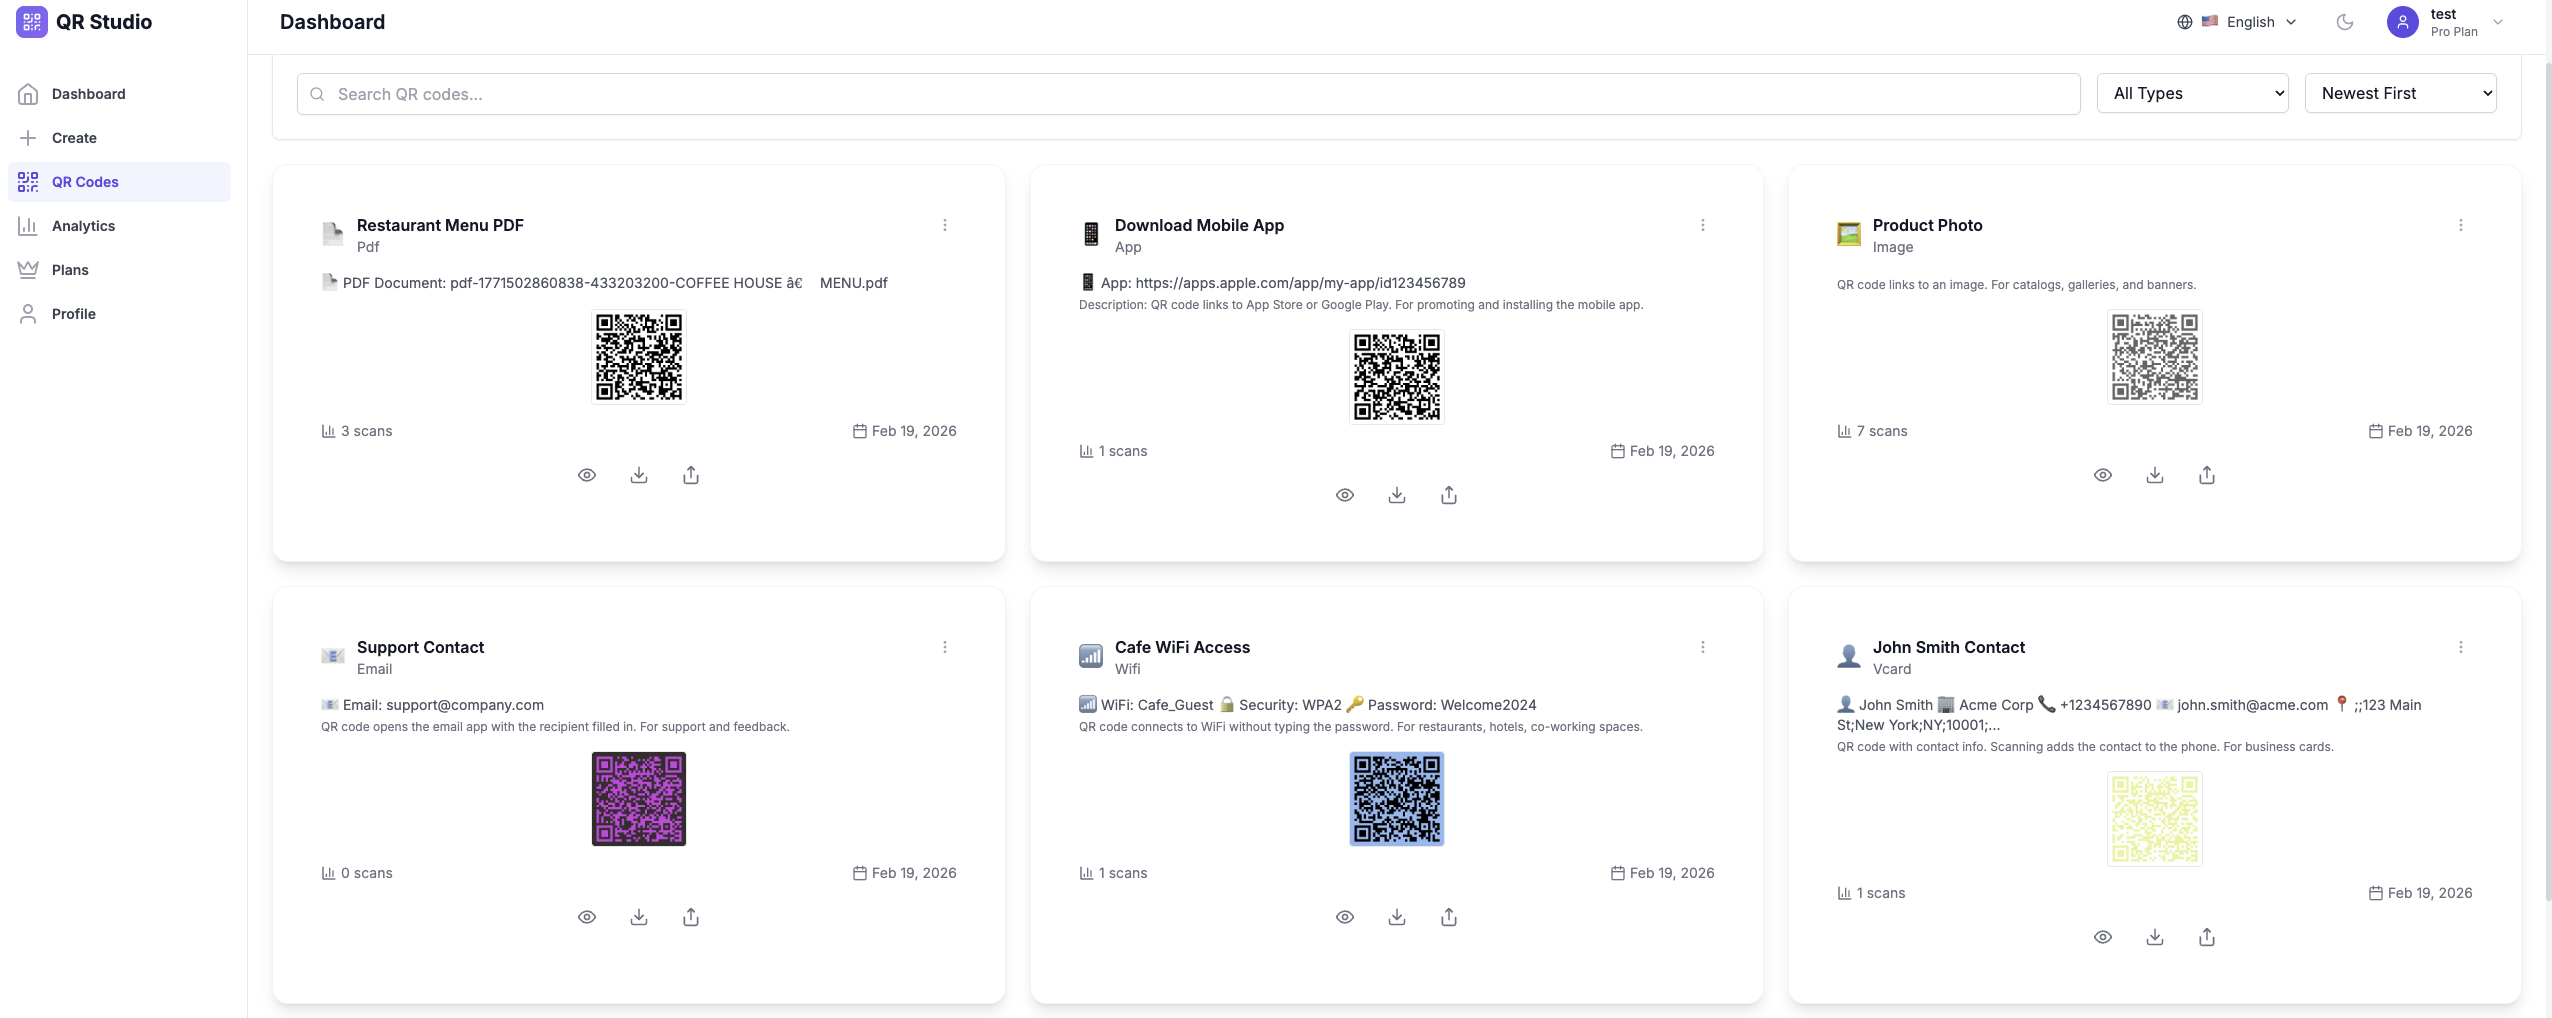Screen dimensions: 2552x1018
Task: Share John Smith Contact QR code
Action: [x=2207, y=937]
